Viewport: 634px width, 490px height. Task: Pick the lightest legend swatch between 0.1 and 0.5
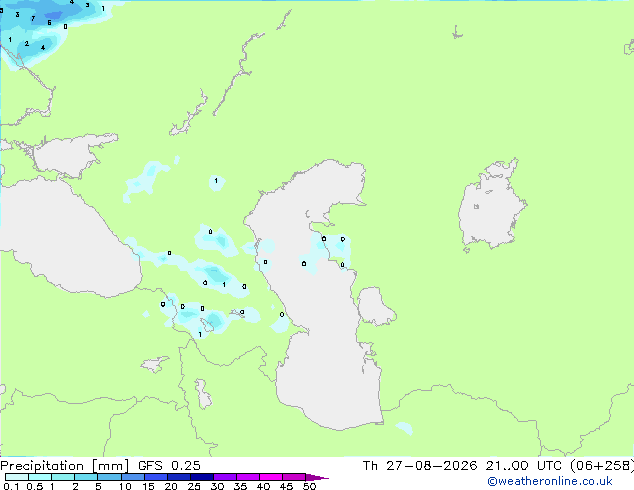(x=17, y=477)
